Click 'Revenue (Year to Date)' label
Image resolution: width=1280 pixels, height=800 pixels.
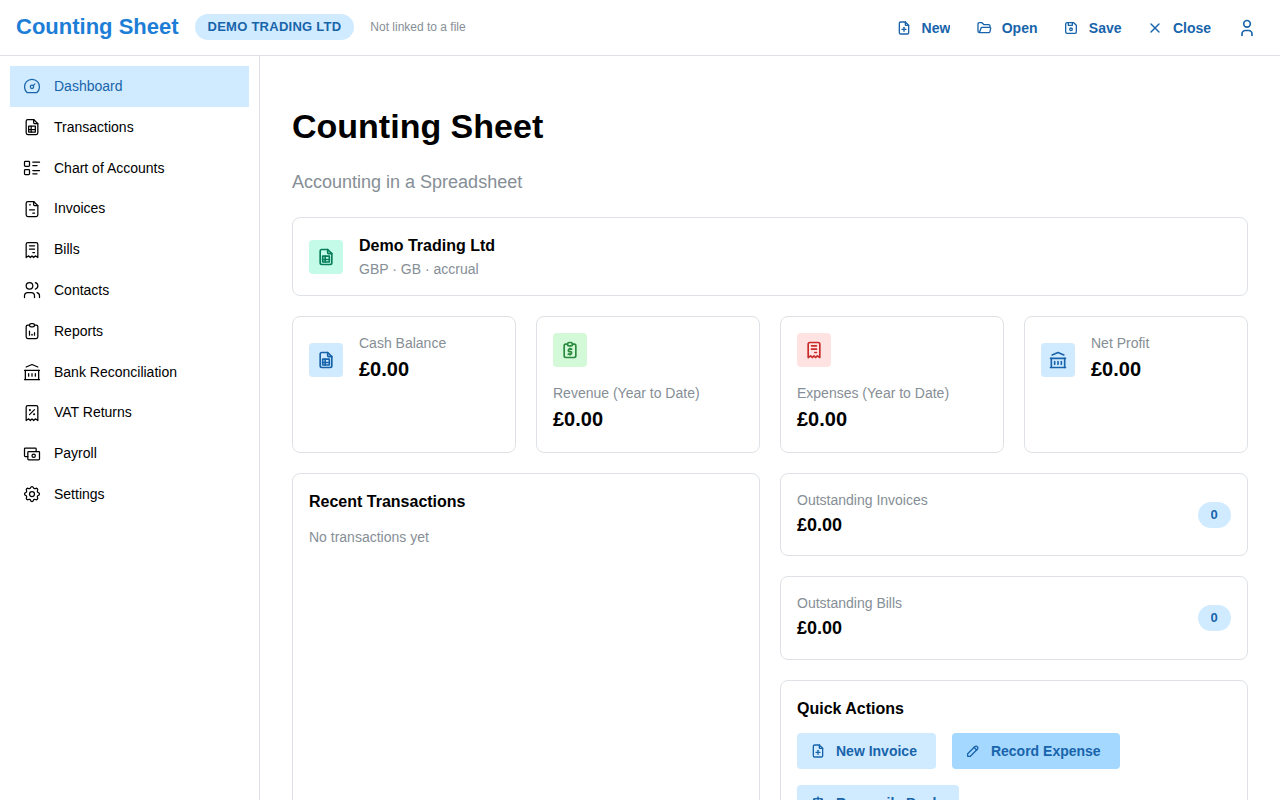point(626,393)
